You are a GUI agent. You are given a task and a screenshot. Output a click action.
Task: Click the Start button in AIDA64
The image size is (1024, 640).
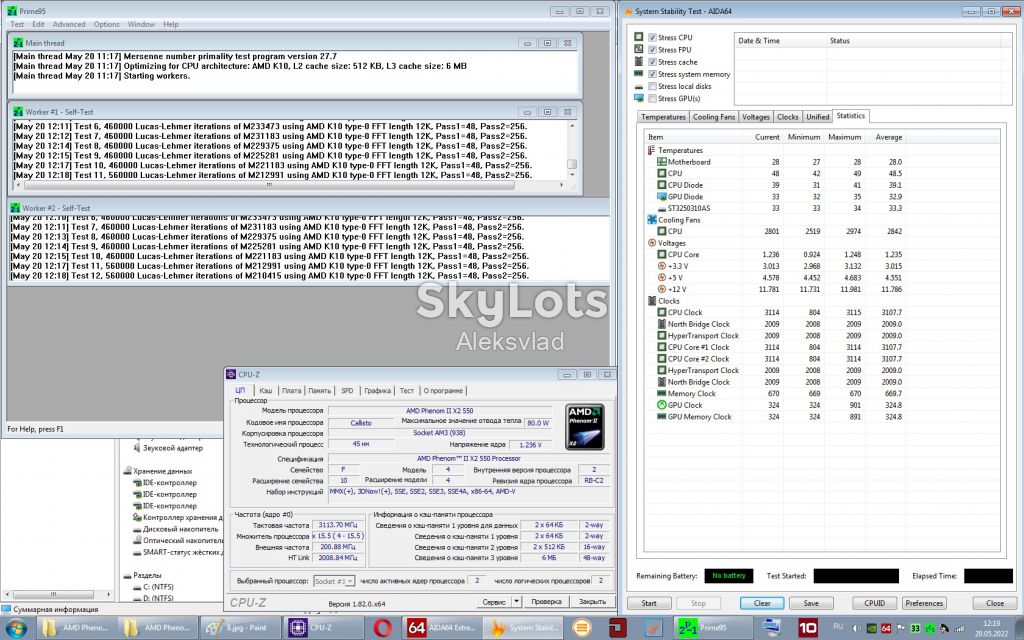pos(649,603)
